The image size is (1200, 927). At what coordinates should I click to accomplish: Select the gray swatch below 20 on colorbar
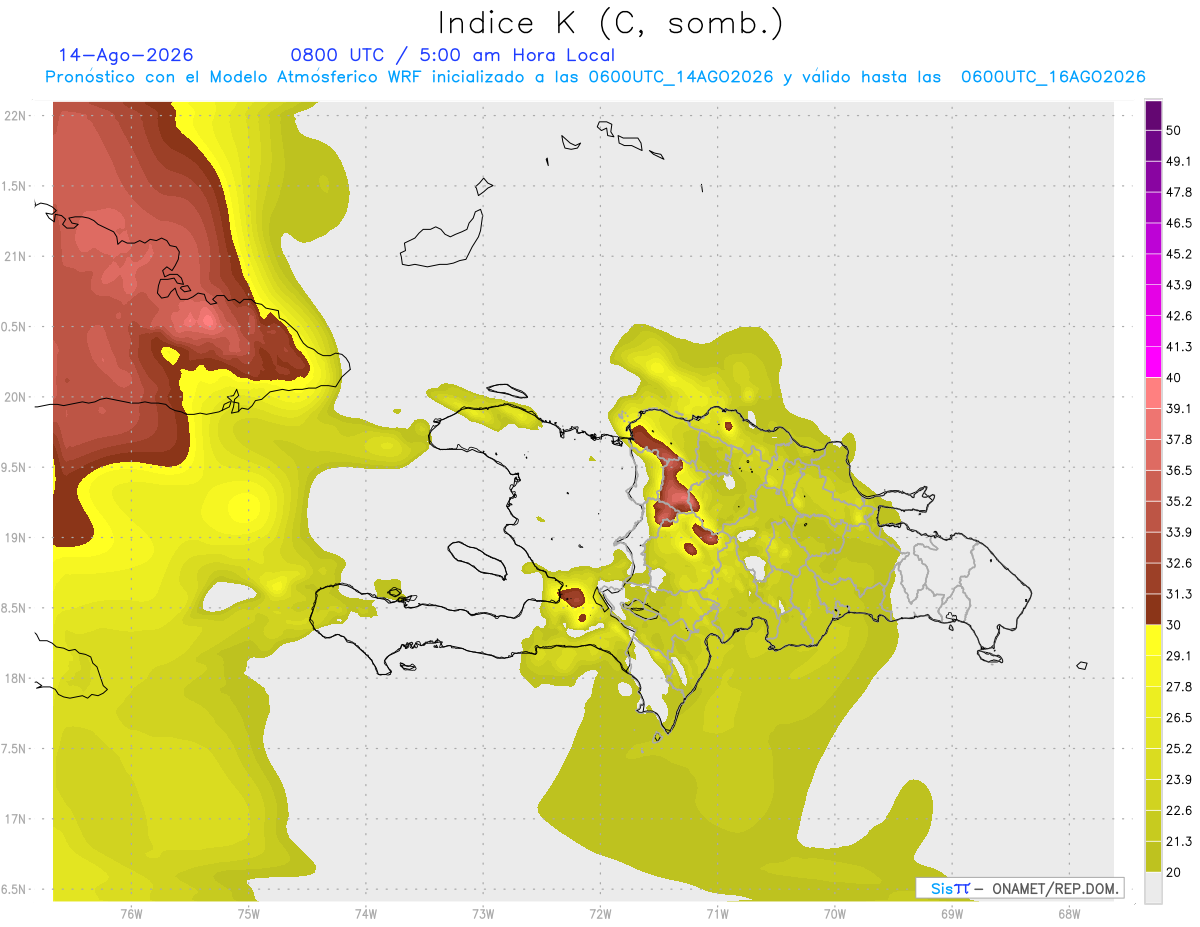pyautogui.click(x=1154, y=887)
